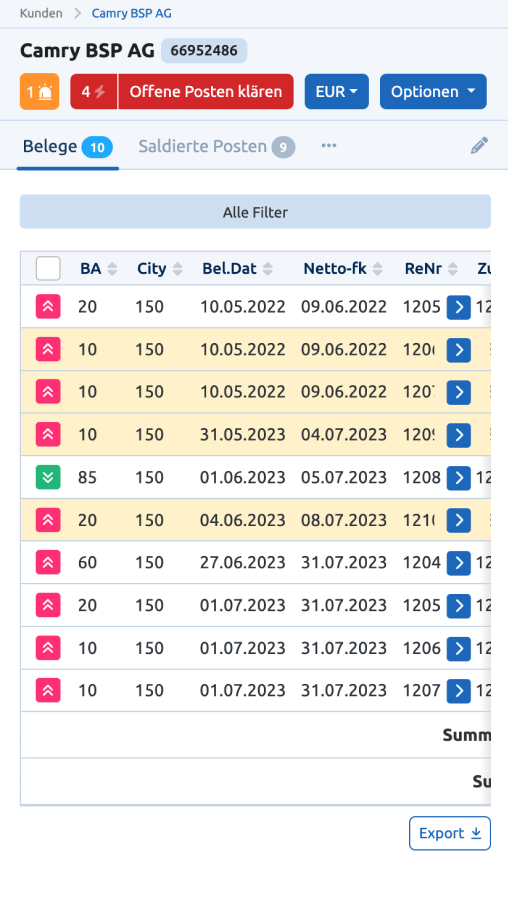
Task: Click date cell 04.06.2023
Action: coord(243,520)
